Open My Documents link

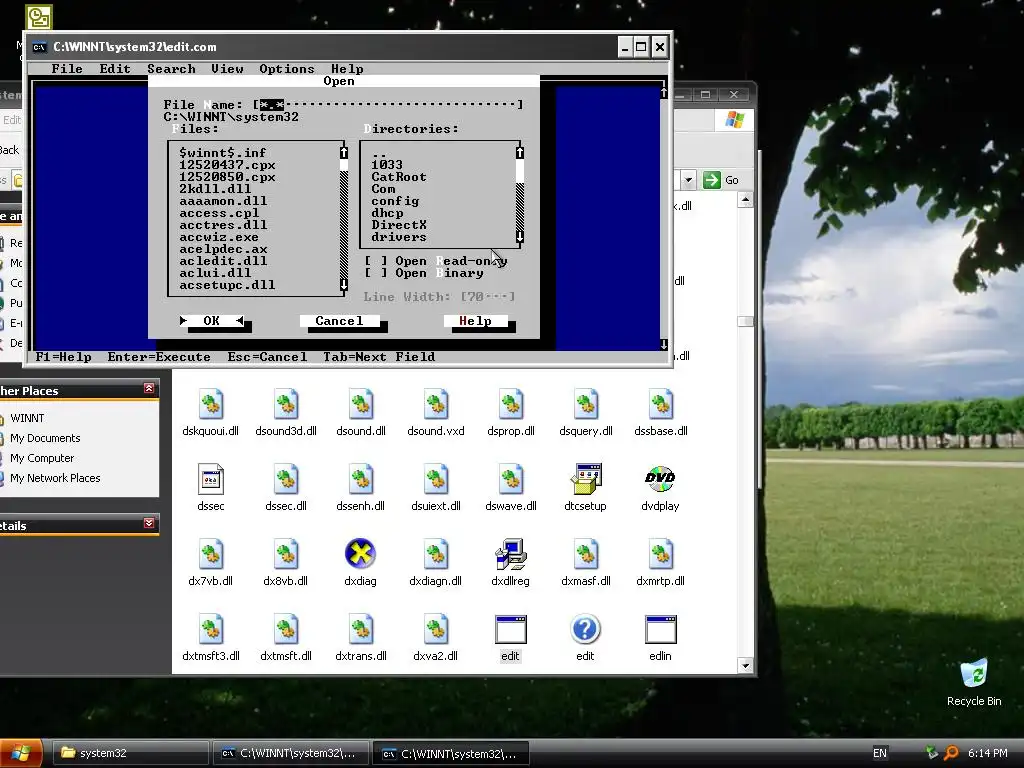pyautogui.click(x=45, y=438)
